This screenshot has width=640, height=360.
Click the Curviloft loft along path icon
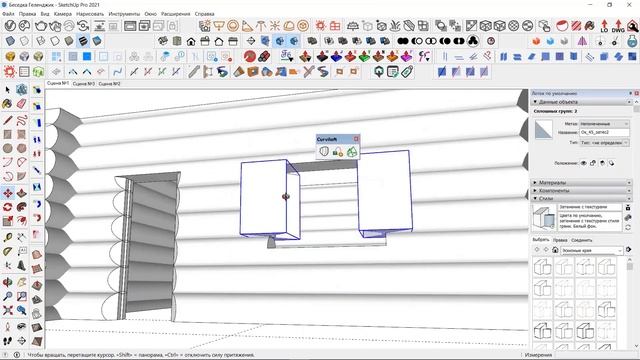pyautogui.click(x=338, y=151)
